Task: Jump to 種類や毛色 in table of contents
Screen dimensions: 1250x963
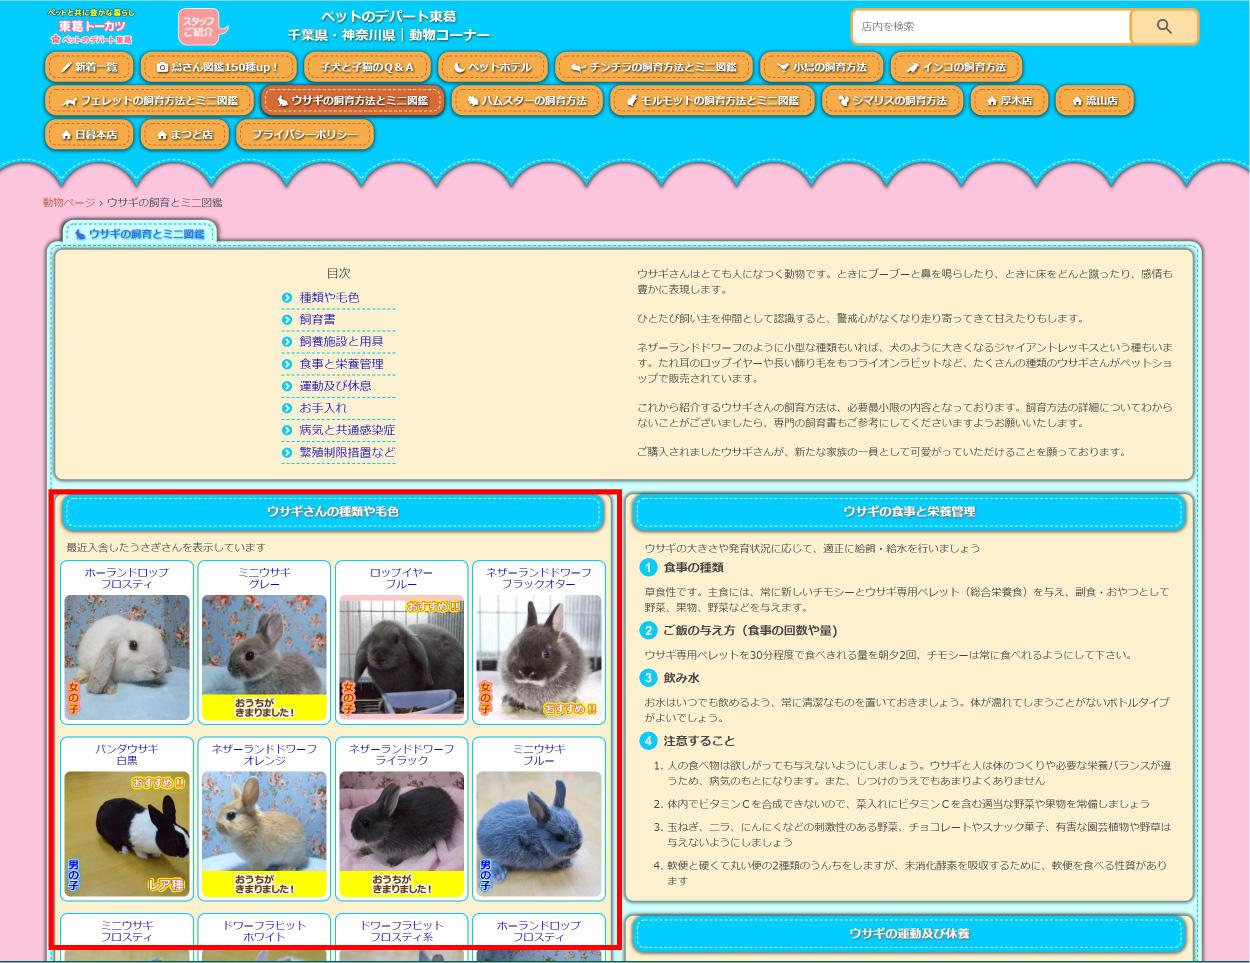Action: (x=329, y=298)
